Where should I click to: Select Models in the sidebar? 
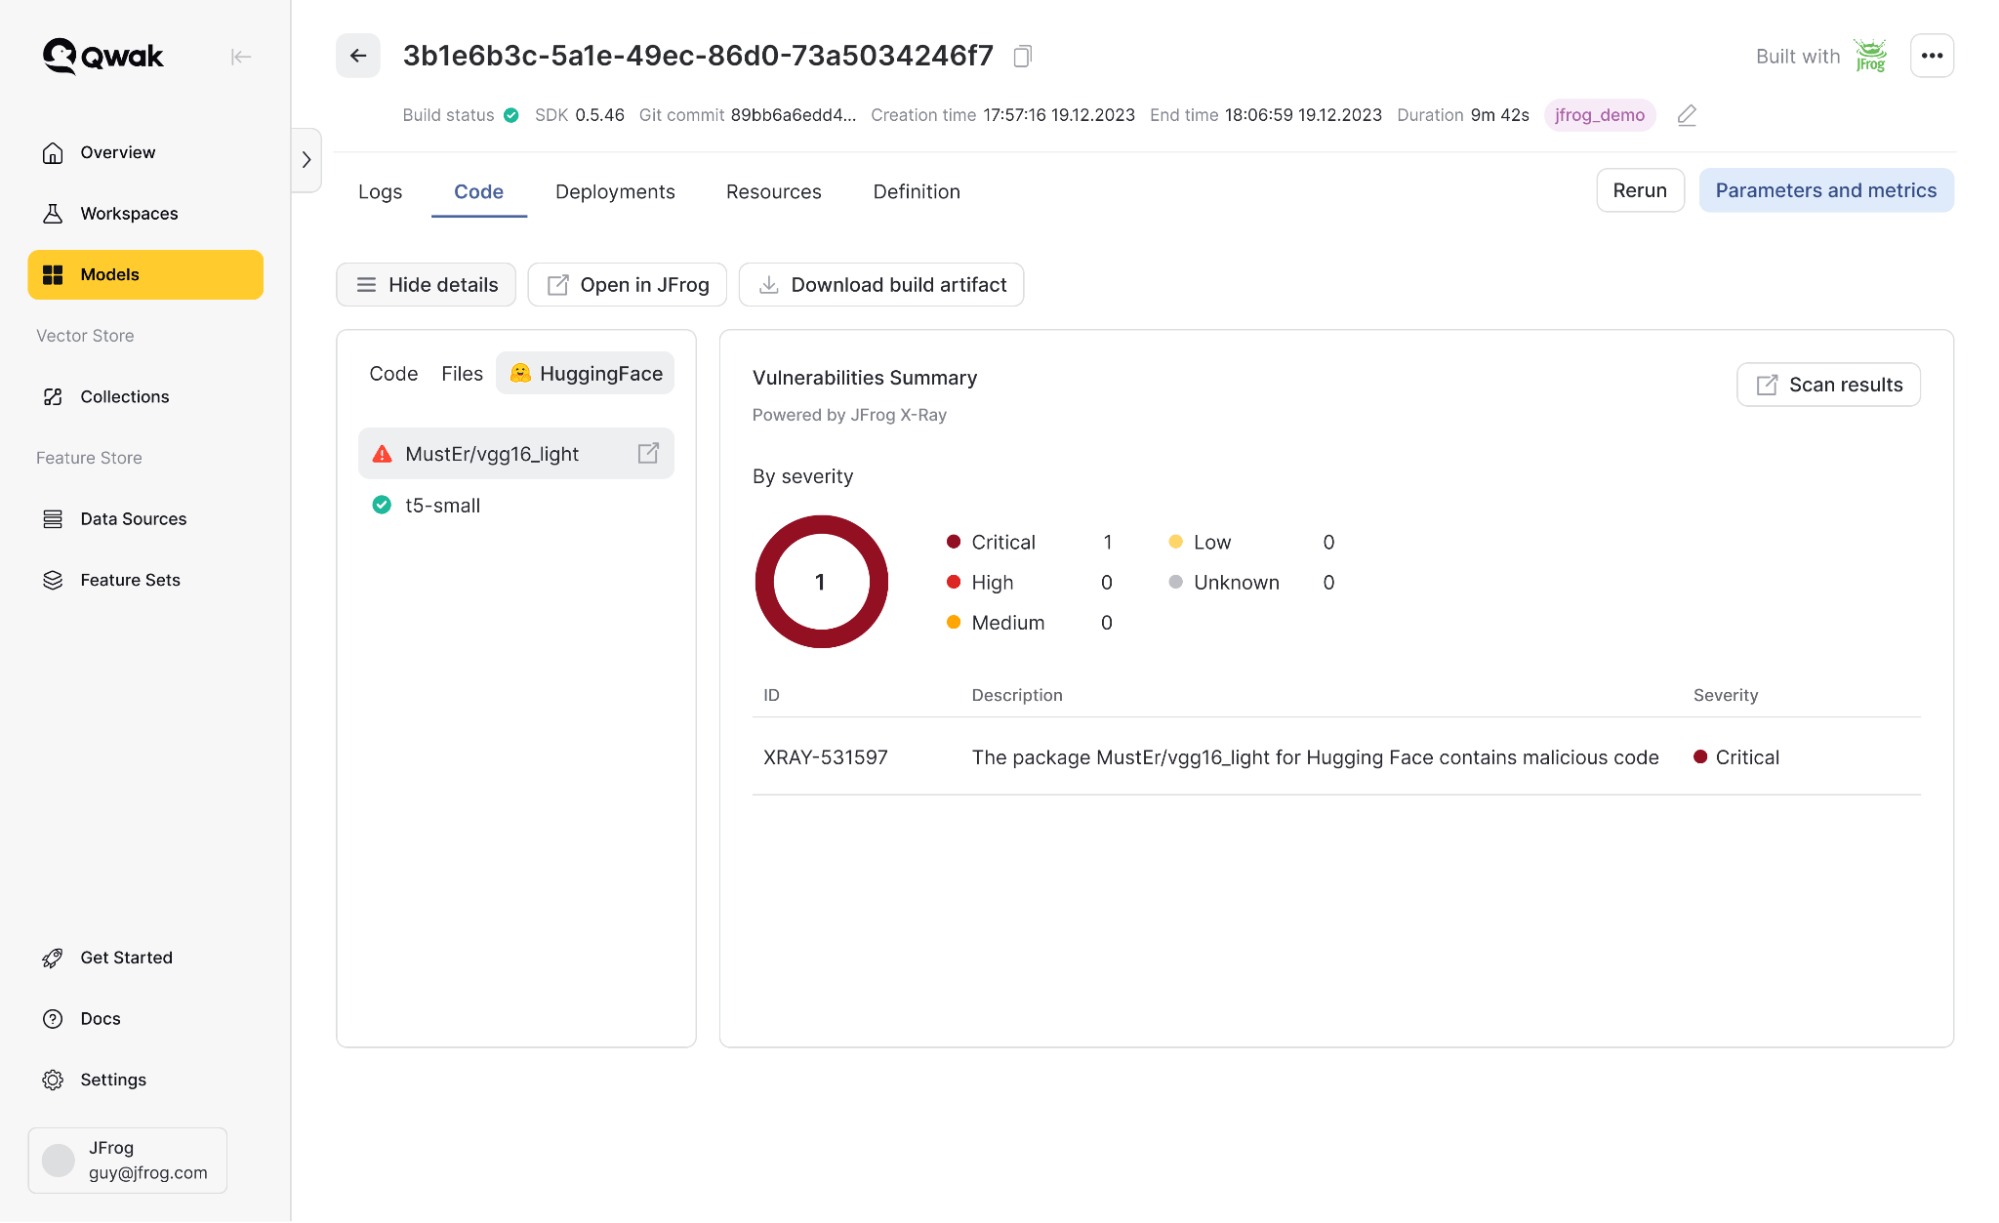[x=146, y=274]
